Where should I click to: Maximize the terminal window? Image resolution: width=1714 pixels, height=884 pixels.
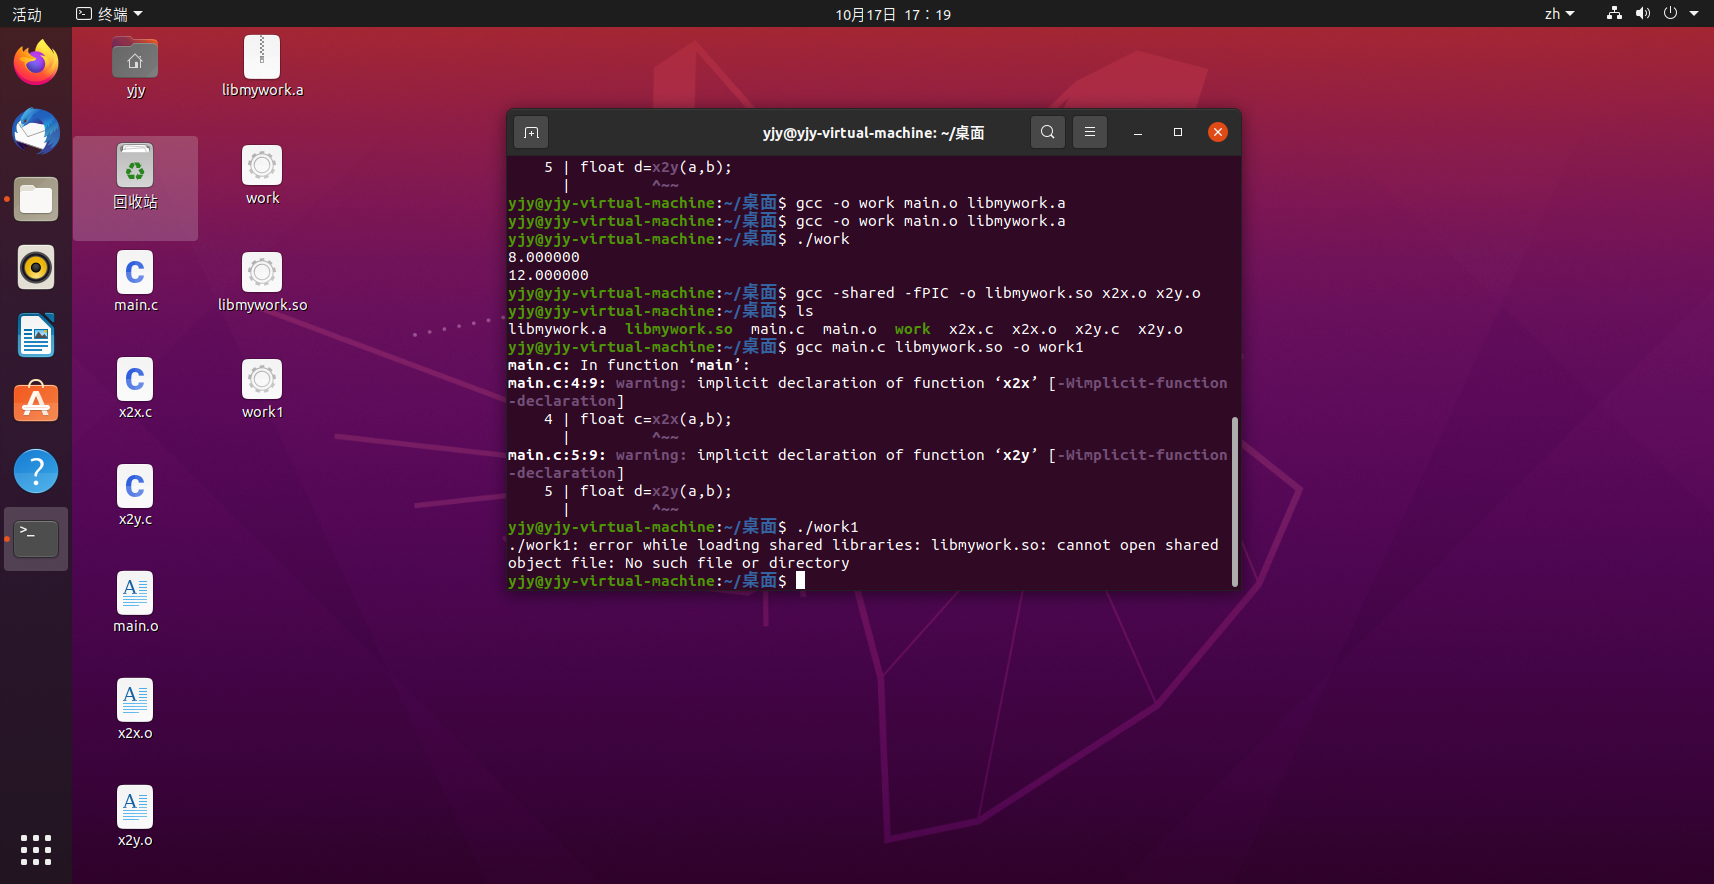1178,132
